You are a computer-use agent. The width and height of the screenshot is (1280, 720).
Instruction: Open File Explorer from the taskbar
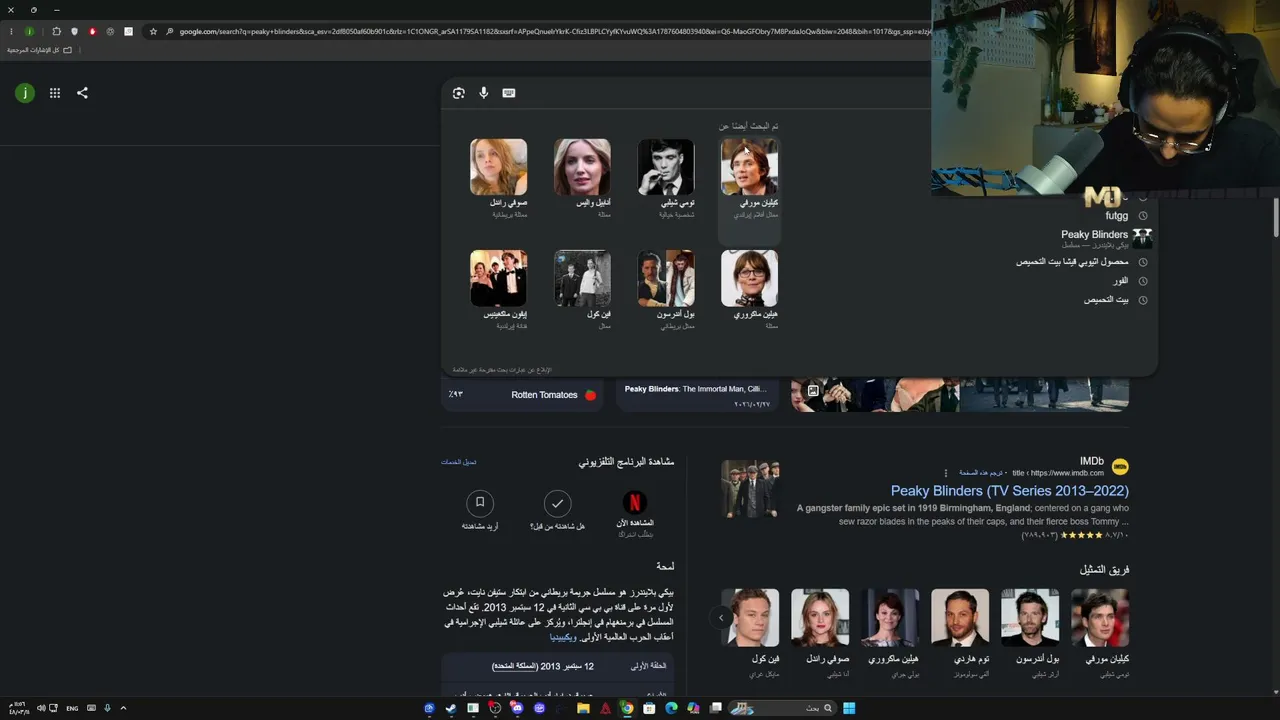point(583,708)
